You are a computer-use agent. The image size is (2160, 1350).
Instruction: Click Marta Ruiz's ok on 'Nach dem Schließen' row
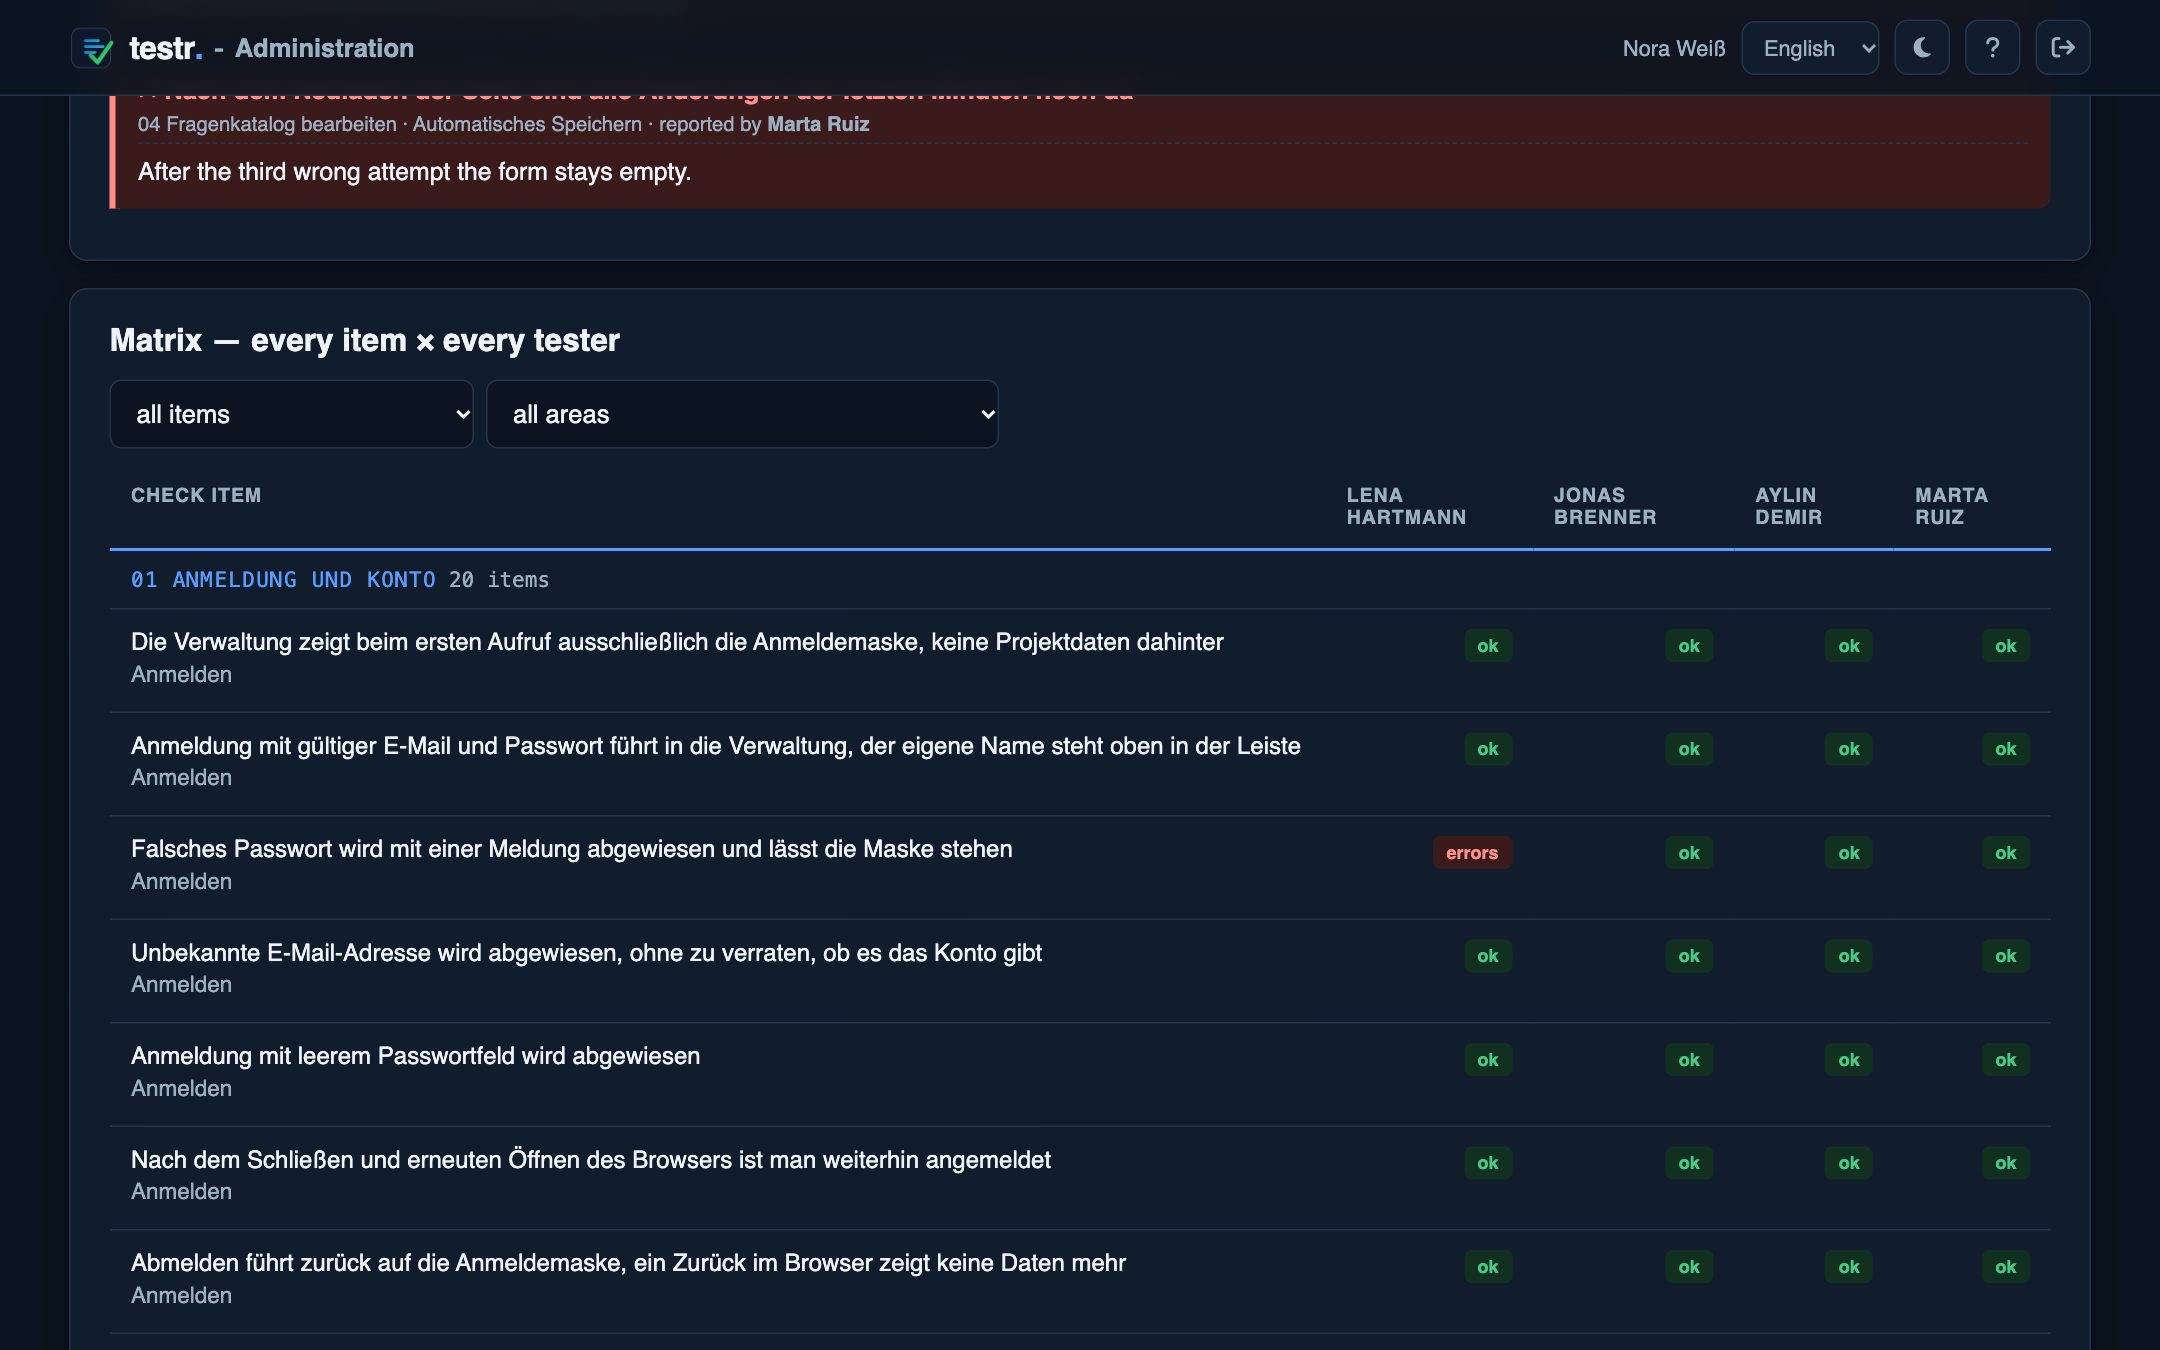coord(2006,1163)
